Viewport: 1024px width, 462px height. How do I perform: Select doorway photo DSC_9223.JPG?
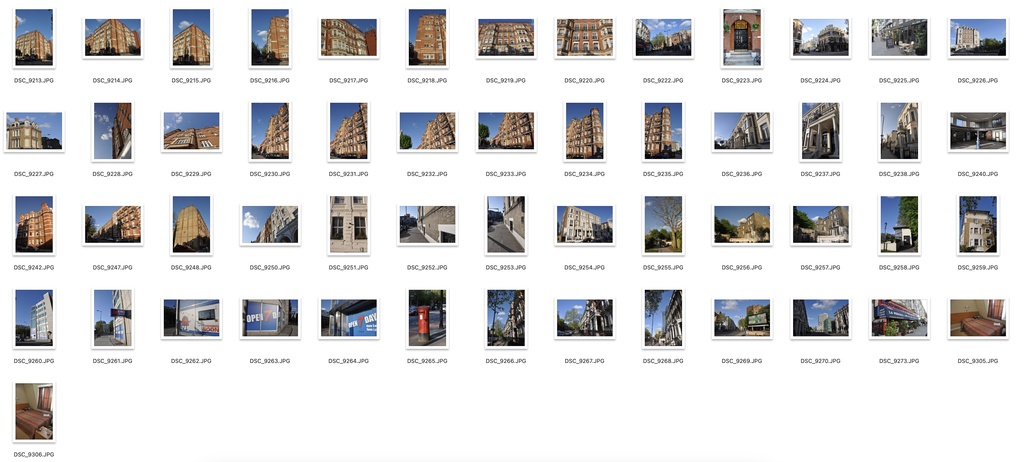tap(742, 38)
